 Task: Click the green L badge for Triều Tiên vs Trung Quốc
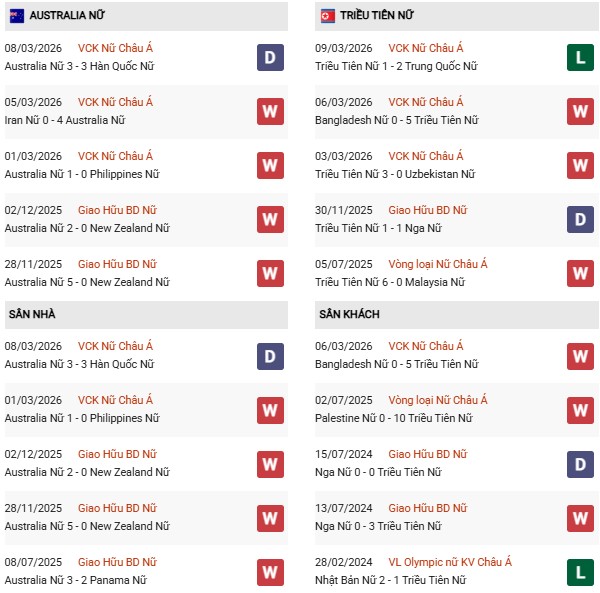pyautogui.click(x=579, y=57)
